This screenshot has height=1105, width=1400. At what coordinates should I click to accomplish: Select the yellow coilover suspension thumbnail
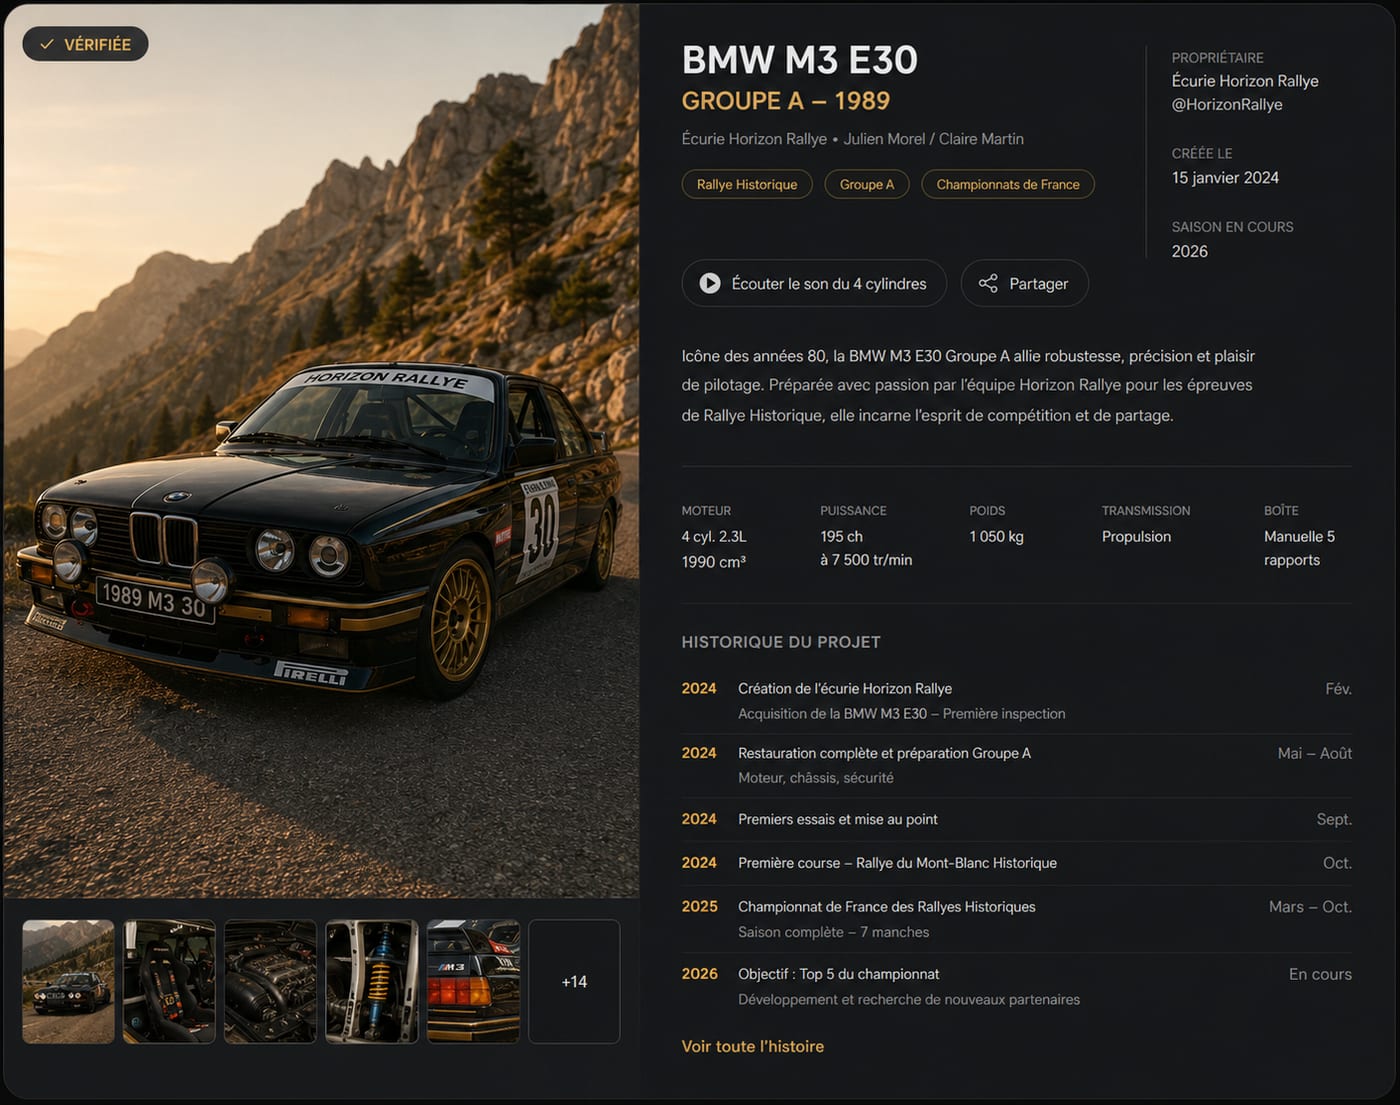click(x=372, y=982)
